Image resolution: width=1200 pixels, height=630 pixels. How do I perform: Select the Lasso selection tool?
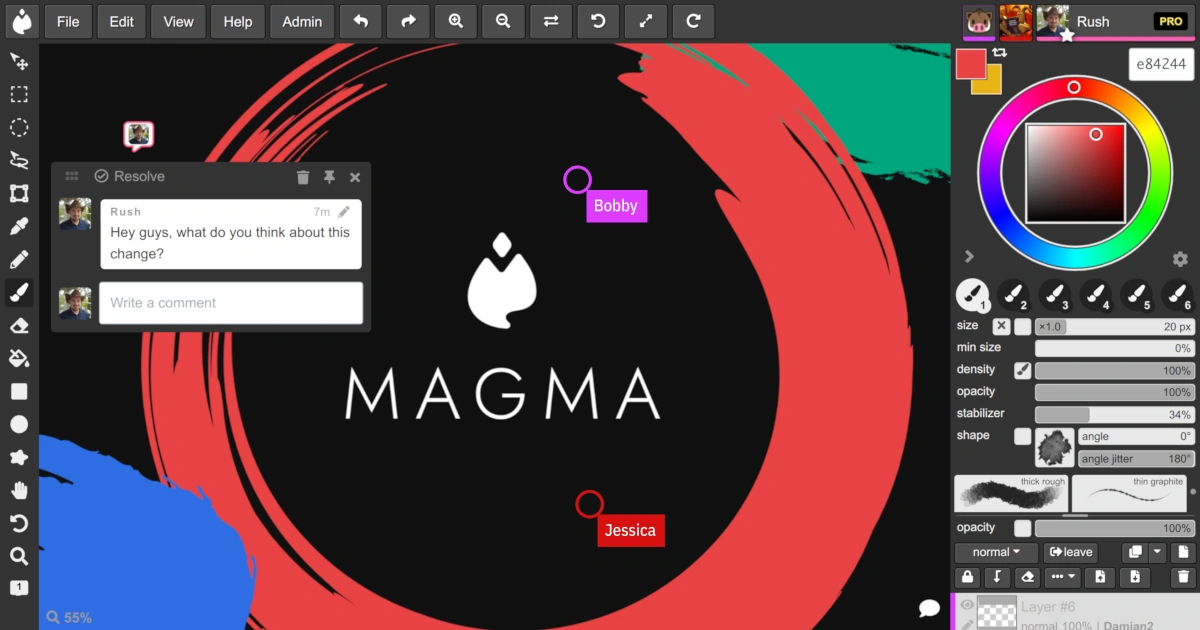coord(19,160)
